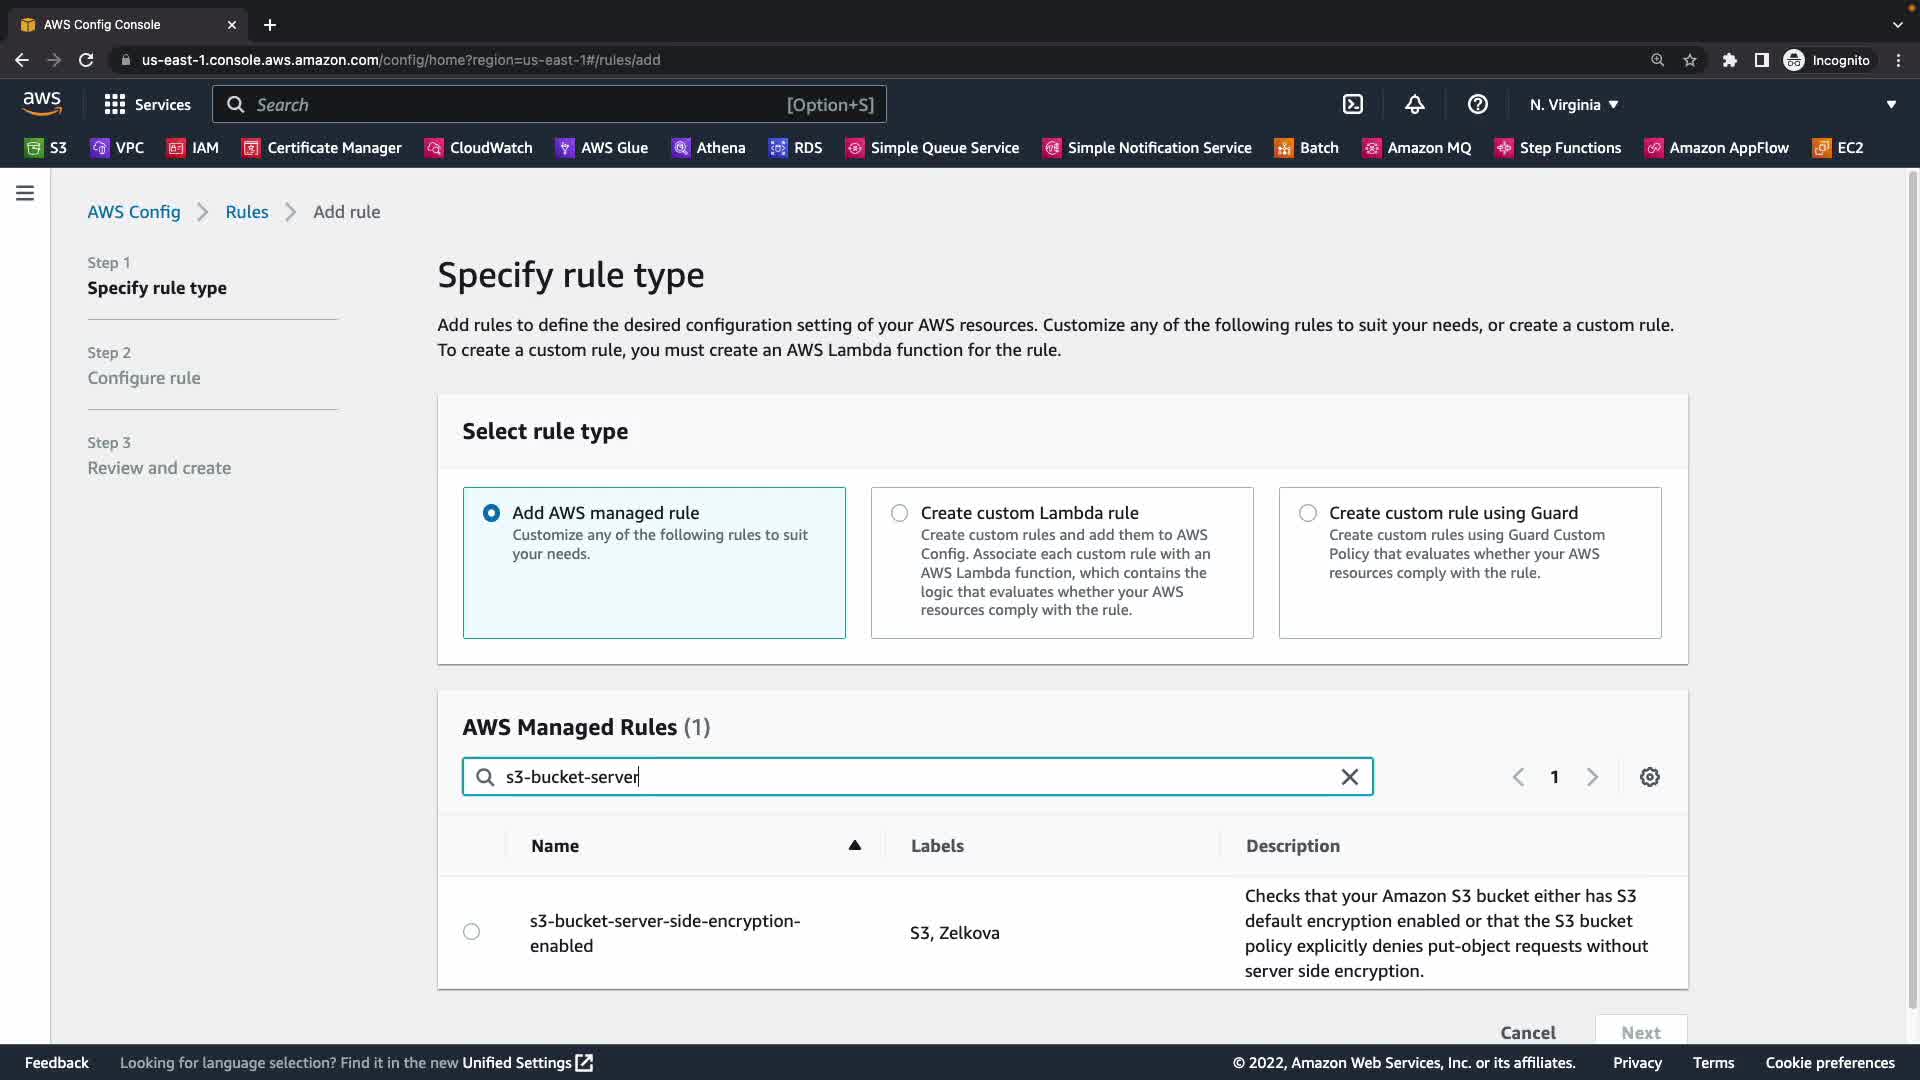Image resolution: width=1920 pixels, height=1080 pixels.
Task: Open CloudWatch from favorites bar
Action: click(x=478, y=148)
